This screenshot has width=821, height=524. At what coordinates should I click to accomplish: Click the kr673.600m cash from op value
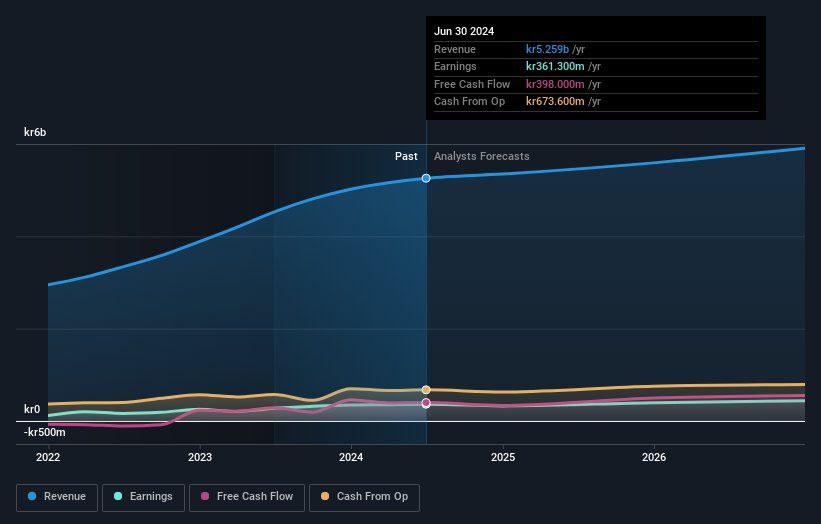(x=555, y=102)
